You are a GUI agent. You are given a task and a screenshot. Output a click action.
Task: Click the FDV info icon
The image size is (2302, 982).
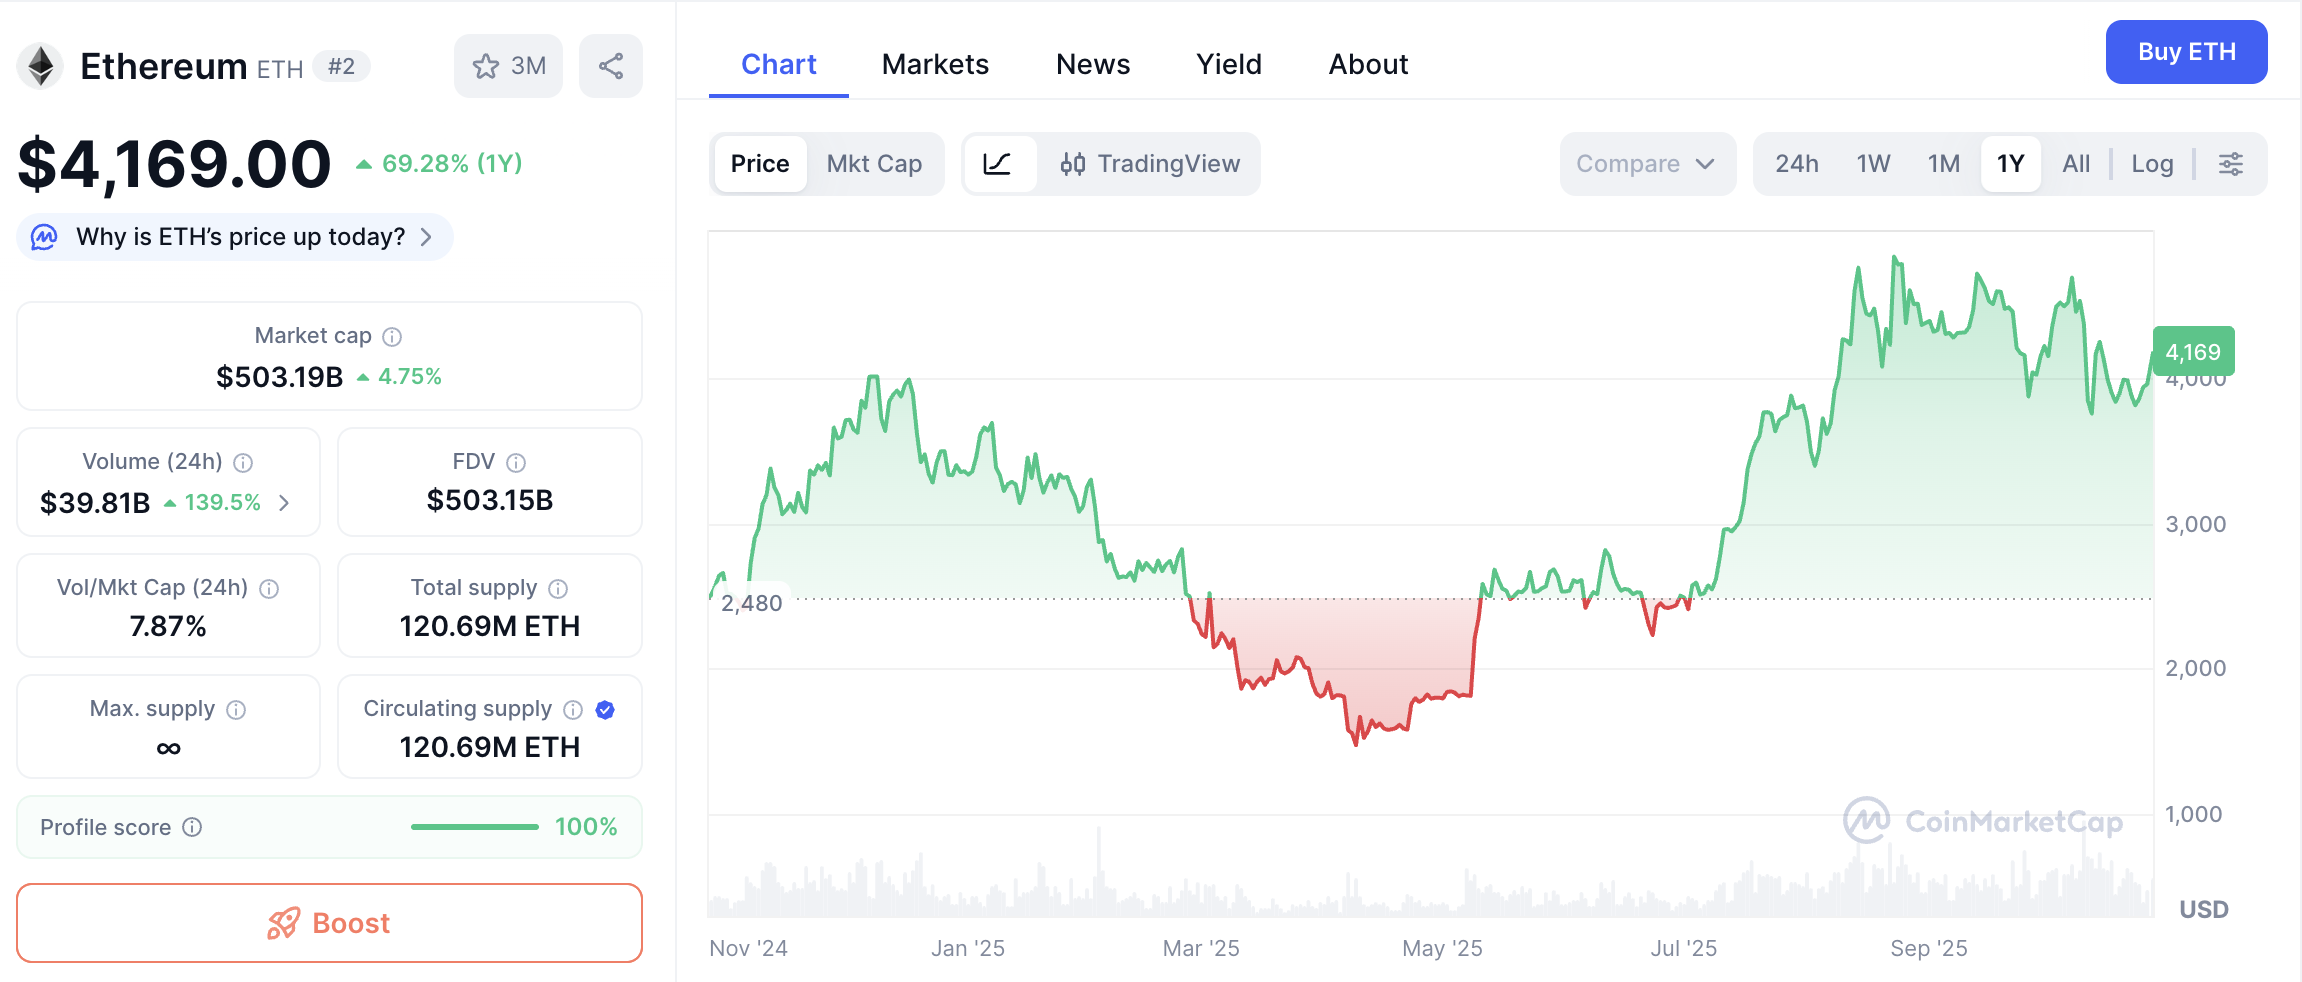[x=516, y=463]
